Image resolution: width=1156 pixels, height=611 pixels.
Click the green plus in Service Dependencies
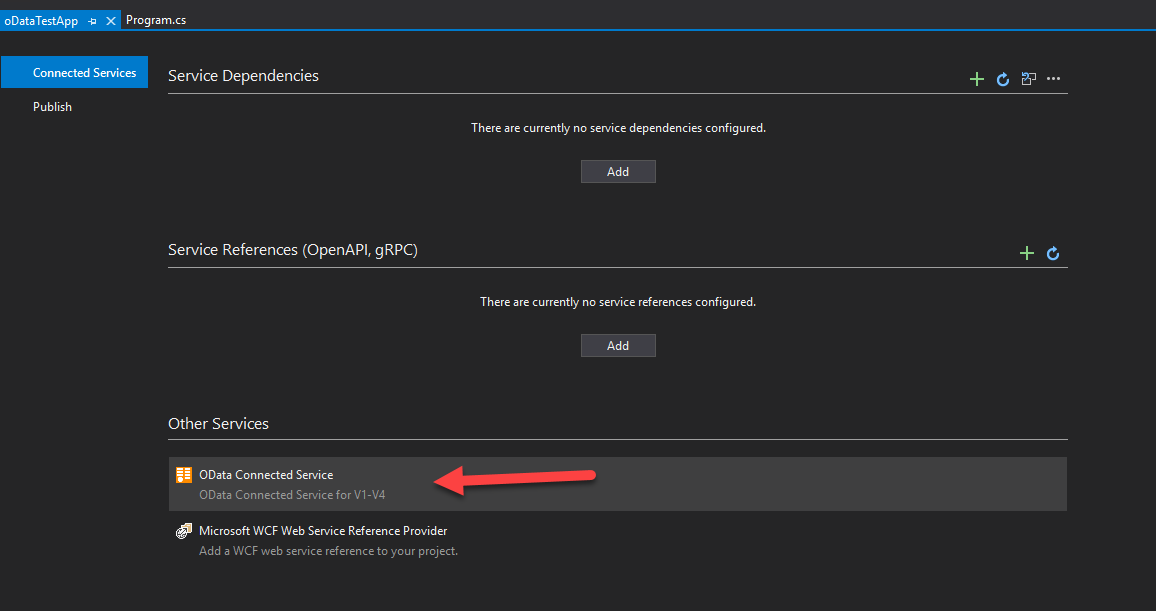pyautogui.click(x=977, y=79)
